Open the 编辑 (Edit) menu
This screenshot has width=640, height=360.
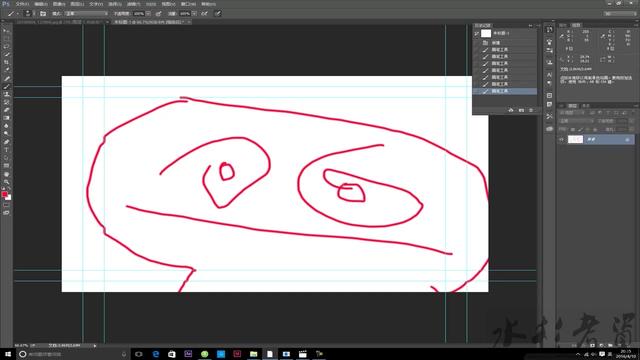coord(41,4)
